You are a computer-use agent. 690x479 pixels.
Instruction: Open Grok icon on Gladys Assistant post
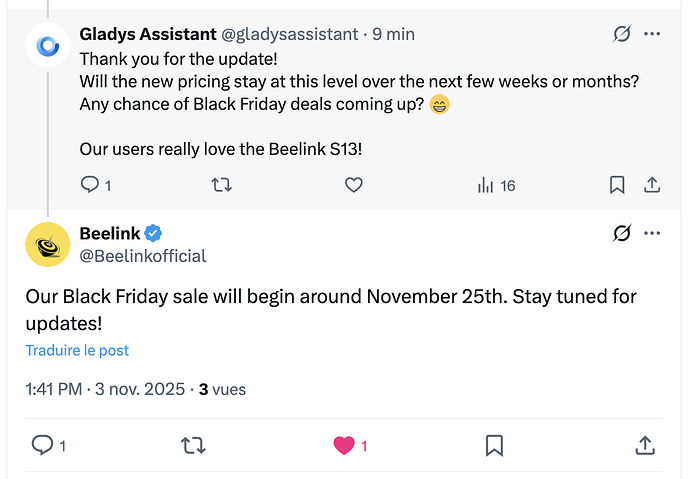point(622,34)
